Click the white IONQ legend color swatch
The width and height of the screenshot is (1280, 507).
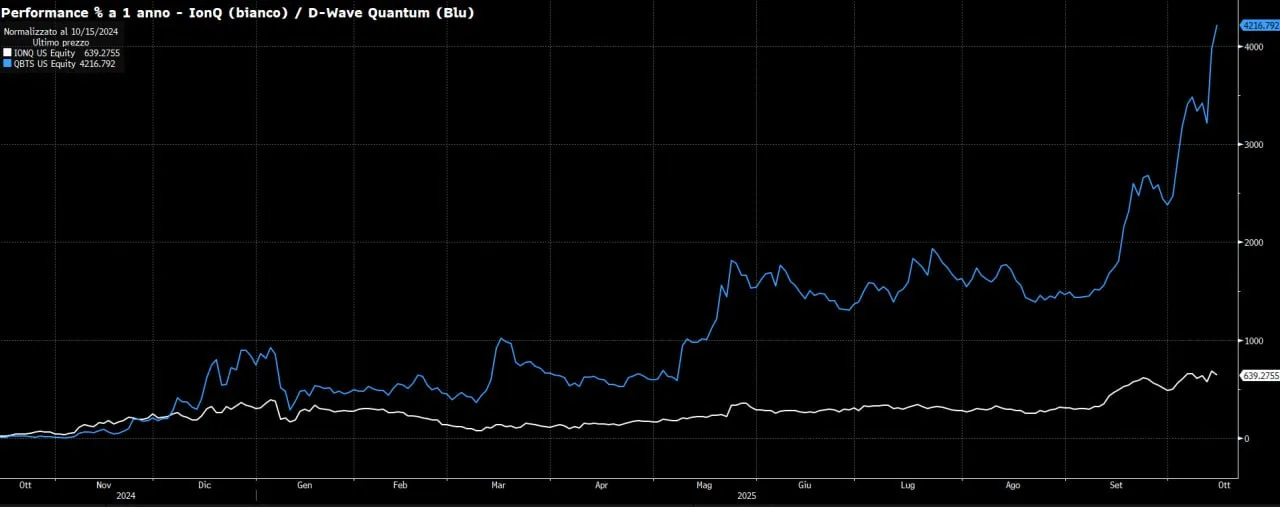pyautogui.click(x=7, y=53)
